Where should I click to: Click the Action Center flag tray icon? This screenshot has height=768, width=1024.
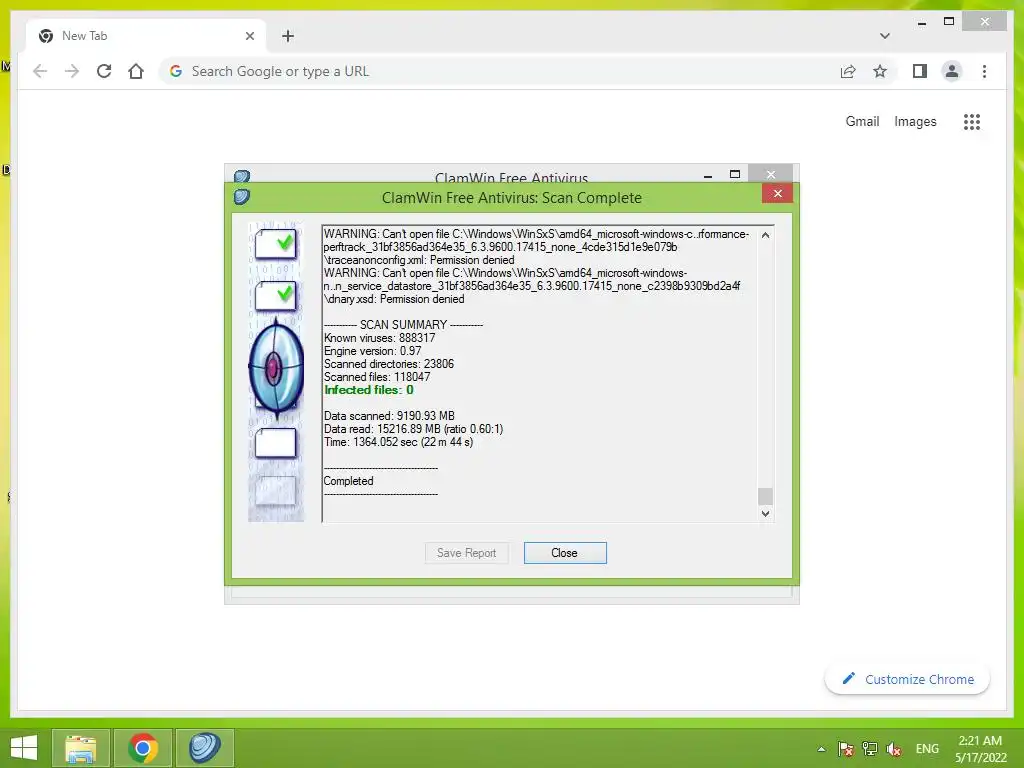[846, 749]
